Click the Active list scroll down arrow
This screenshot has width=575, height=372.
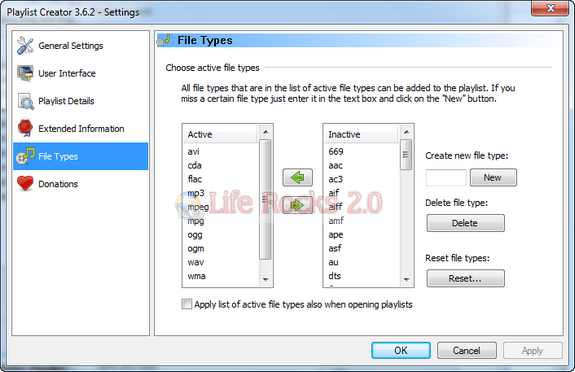click(265, 280)
